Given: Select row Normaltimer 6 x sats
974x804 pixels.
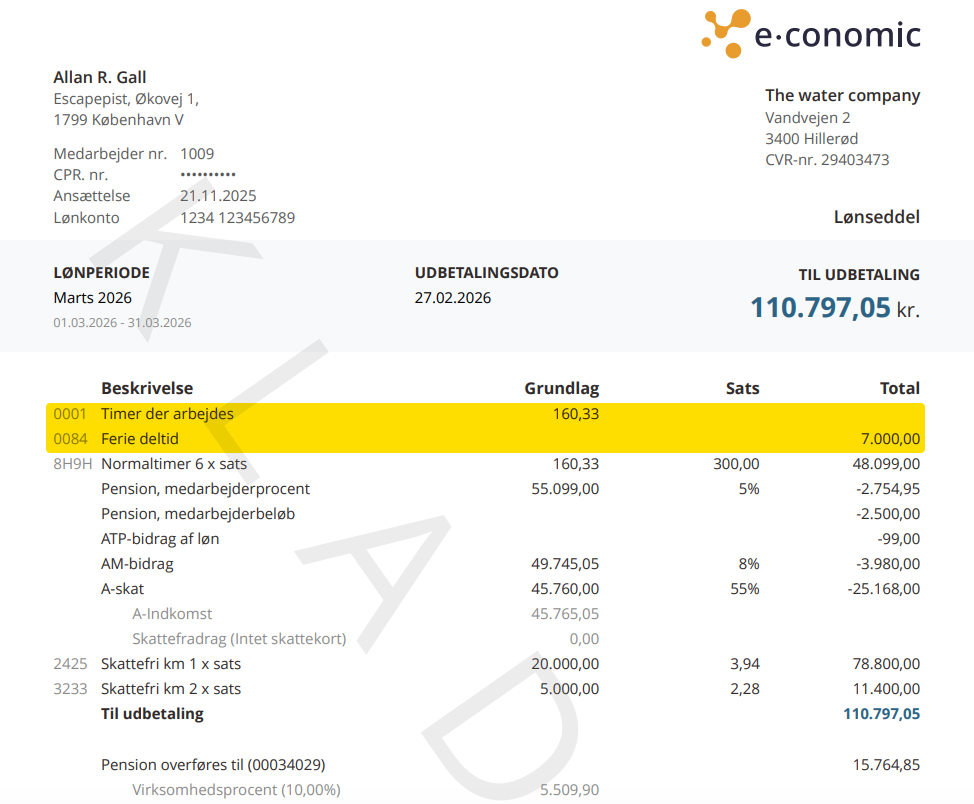Looking at the screenshot, I should pos(485,464).
